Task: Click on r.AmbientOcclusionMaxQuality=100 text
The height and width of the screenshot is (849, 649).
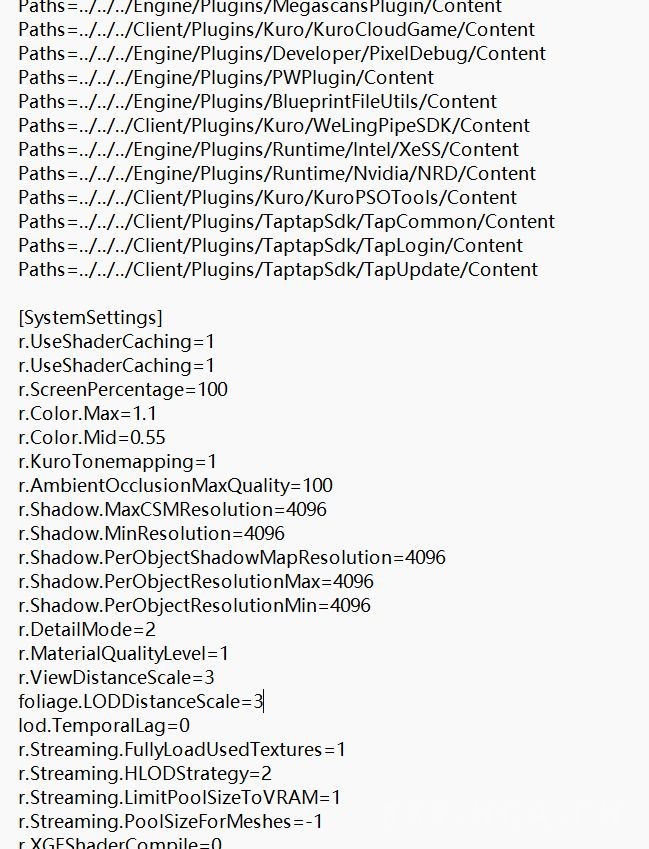Action: click(x=175, y=486)
